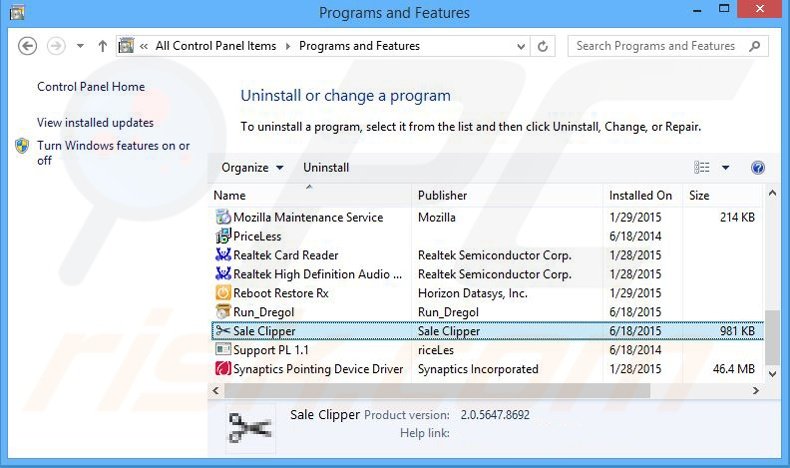Click the vertical scrollbar up arrow
790x468 pixels.
pyautogui.click(x=772, y=193)
